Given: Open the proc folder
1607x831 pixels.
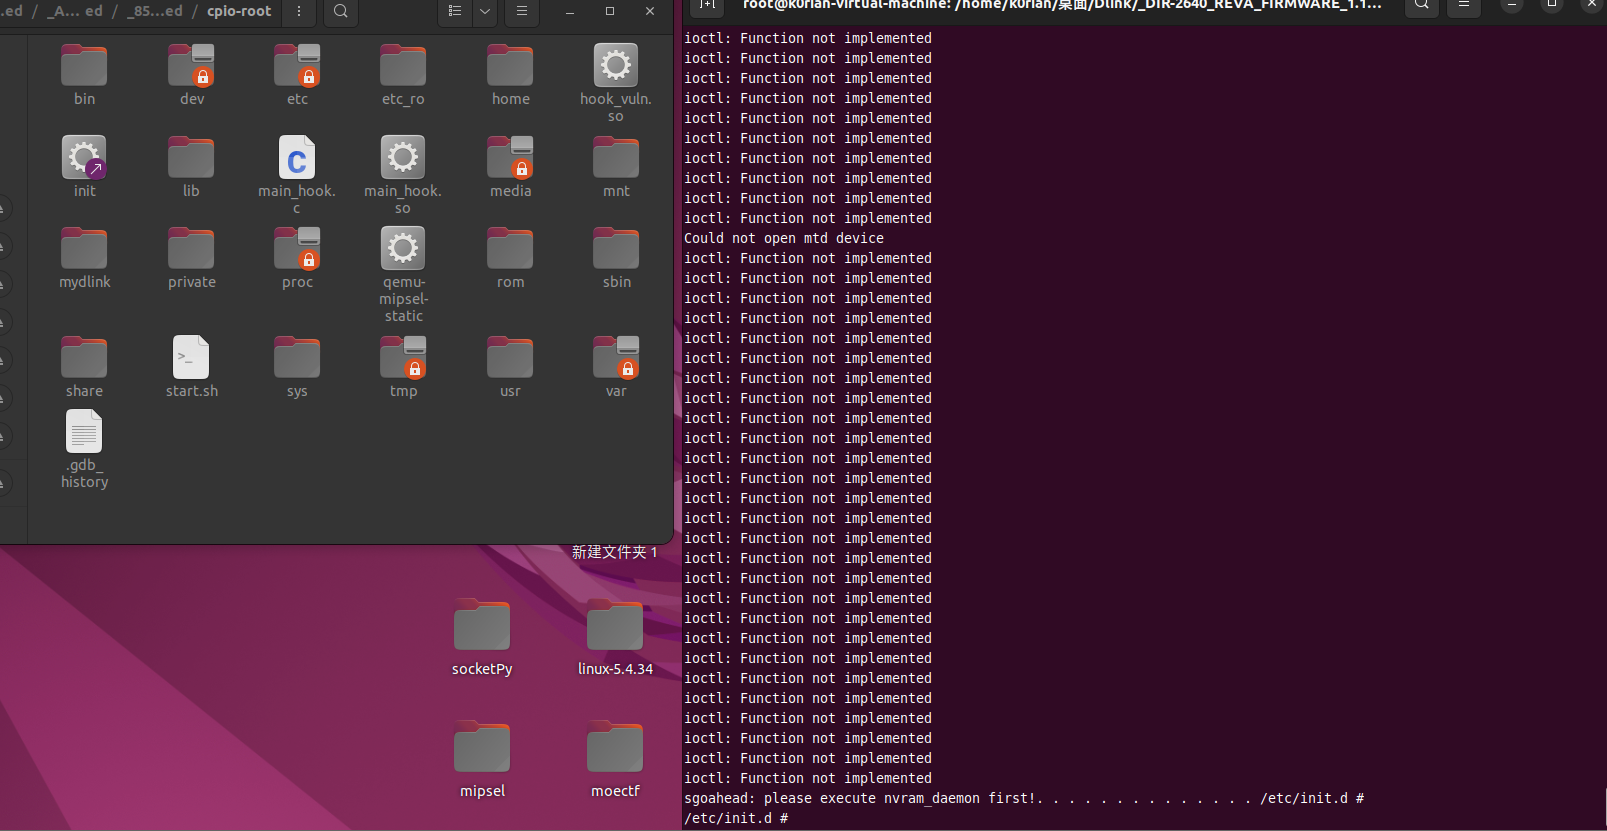Looking at the screenshot, I should pos(297,258).
